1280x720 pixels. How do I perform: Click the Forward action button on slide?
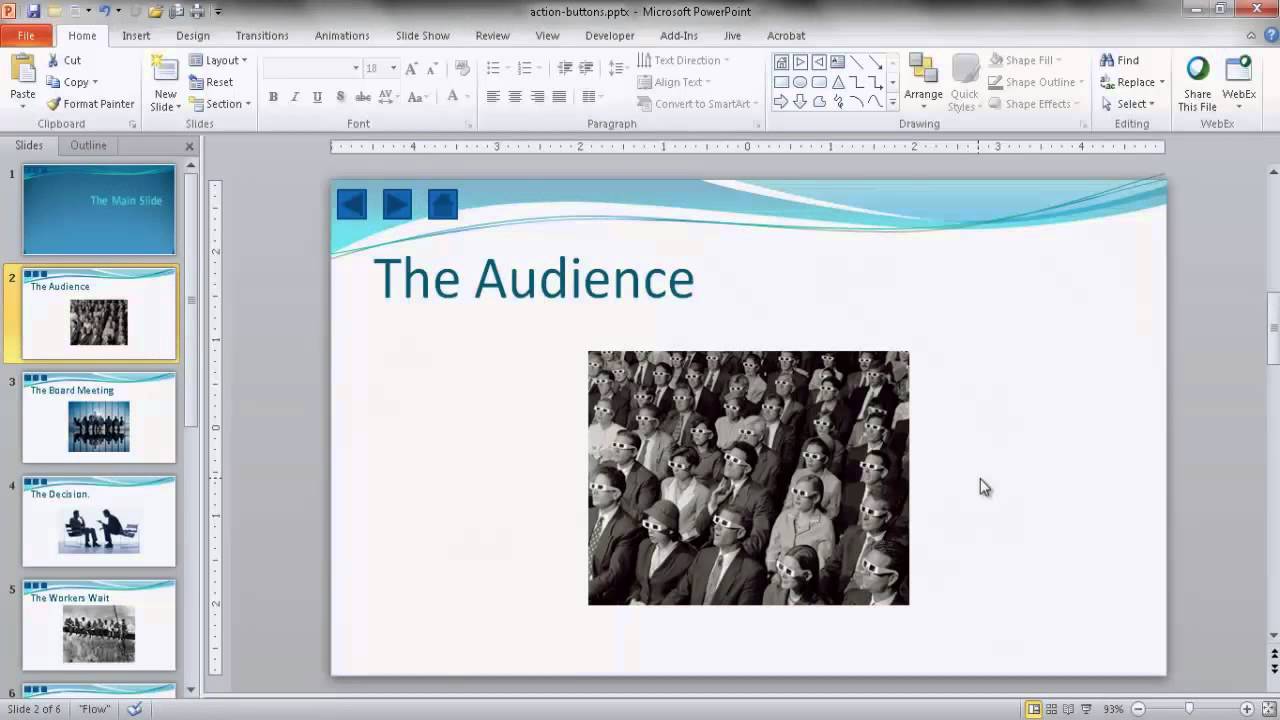[397, 205]
